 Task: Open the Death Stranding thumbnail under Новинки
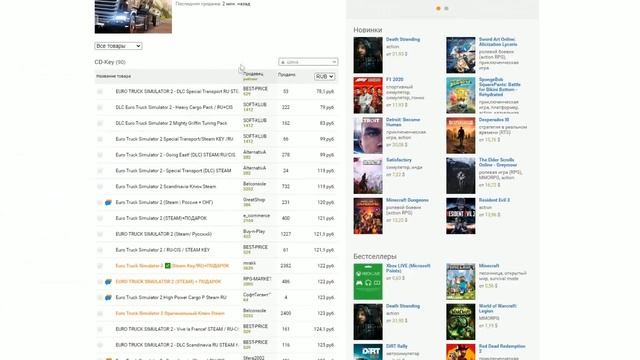click(x=368, y=55)
